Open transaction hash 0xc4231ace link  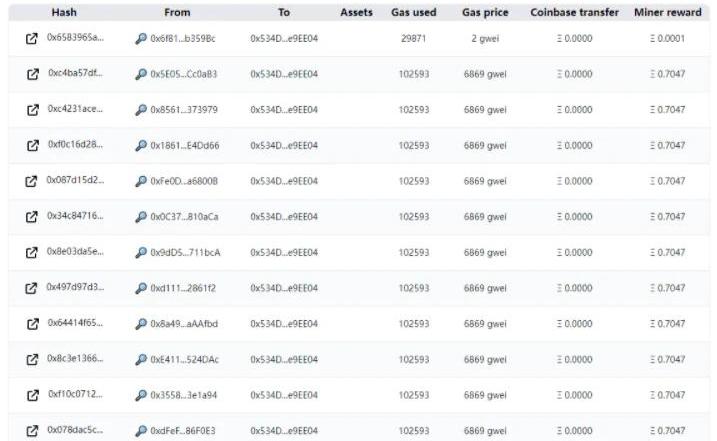click(75, 109)
